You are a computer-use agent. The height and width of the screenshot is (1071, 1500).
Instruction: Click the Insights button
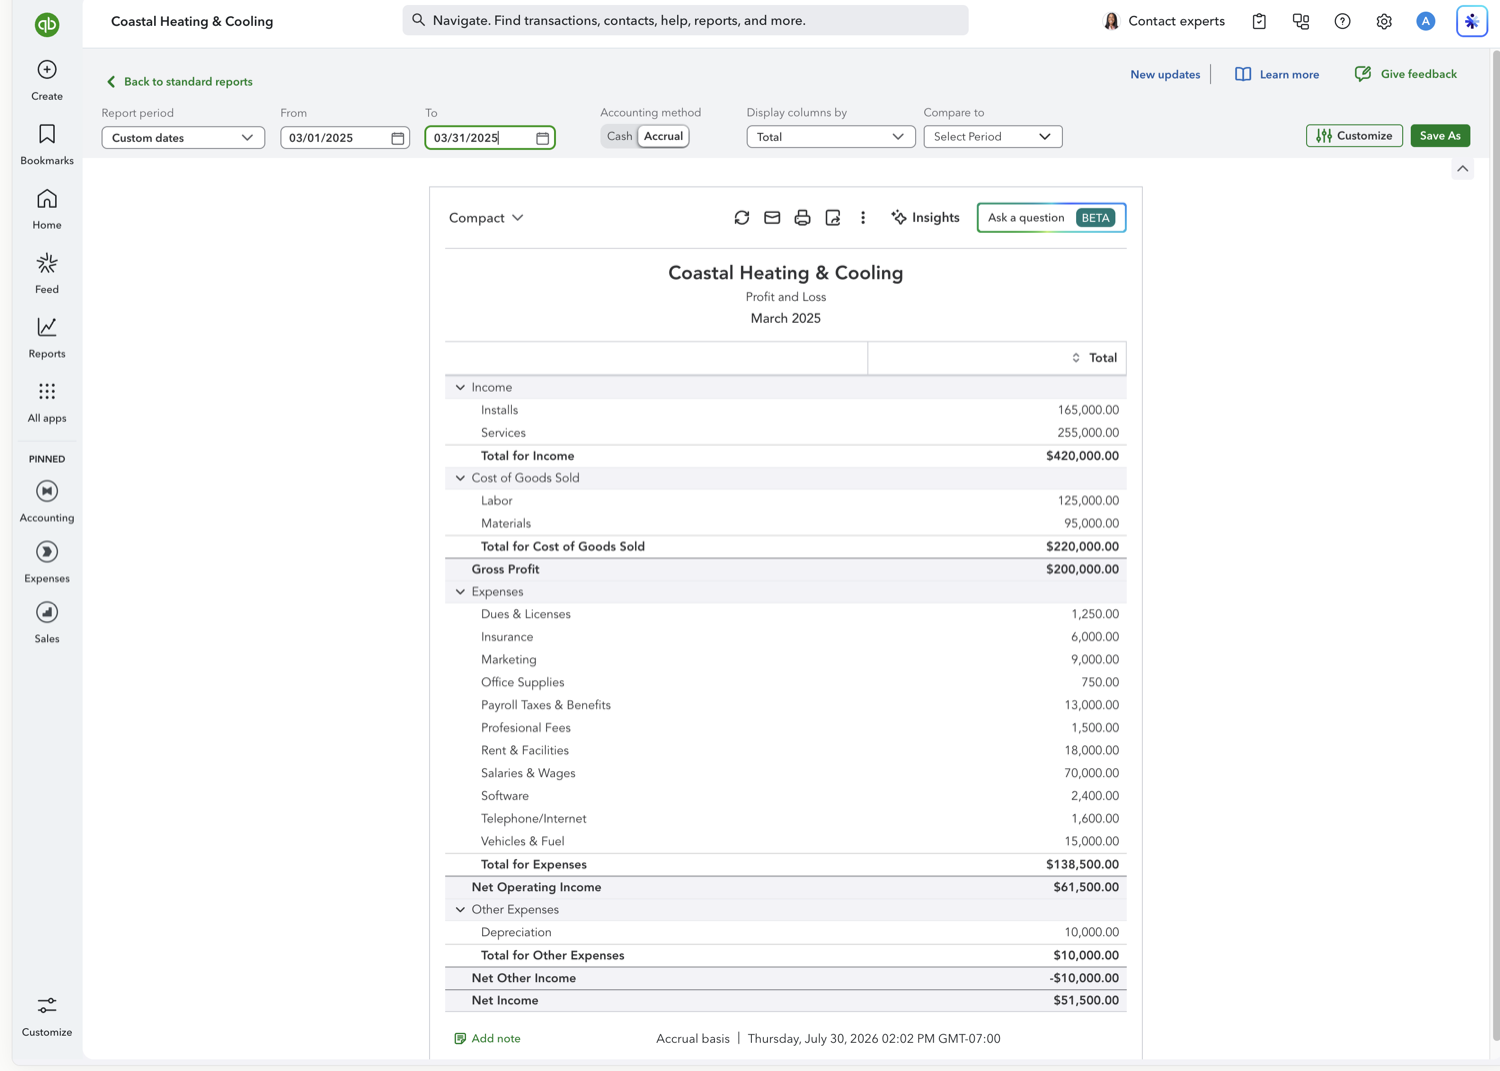925,218
